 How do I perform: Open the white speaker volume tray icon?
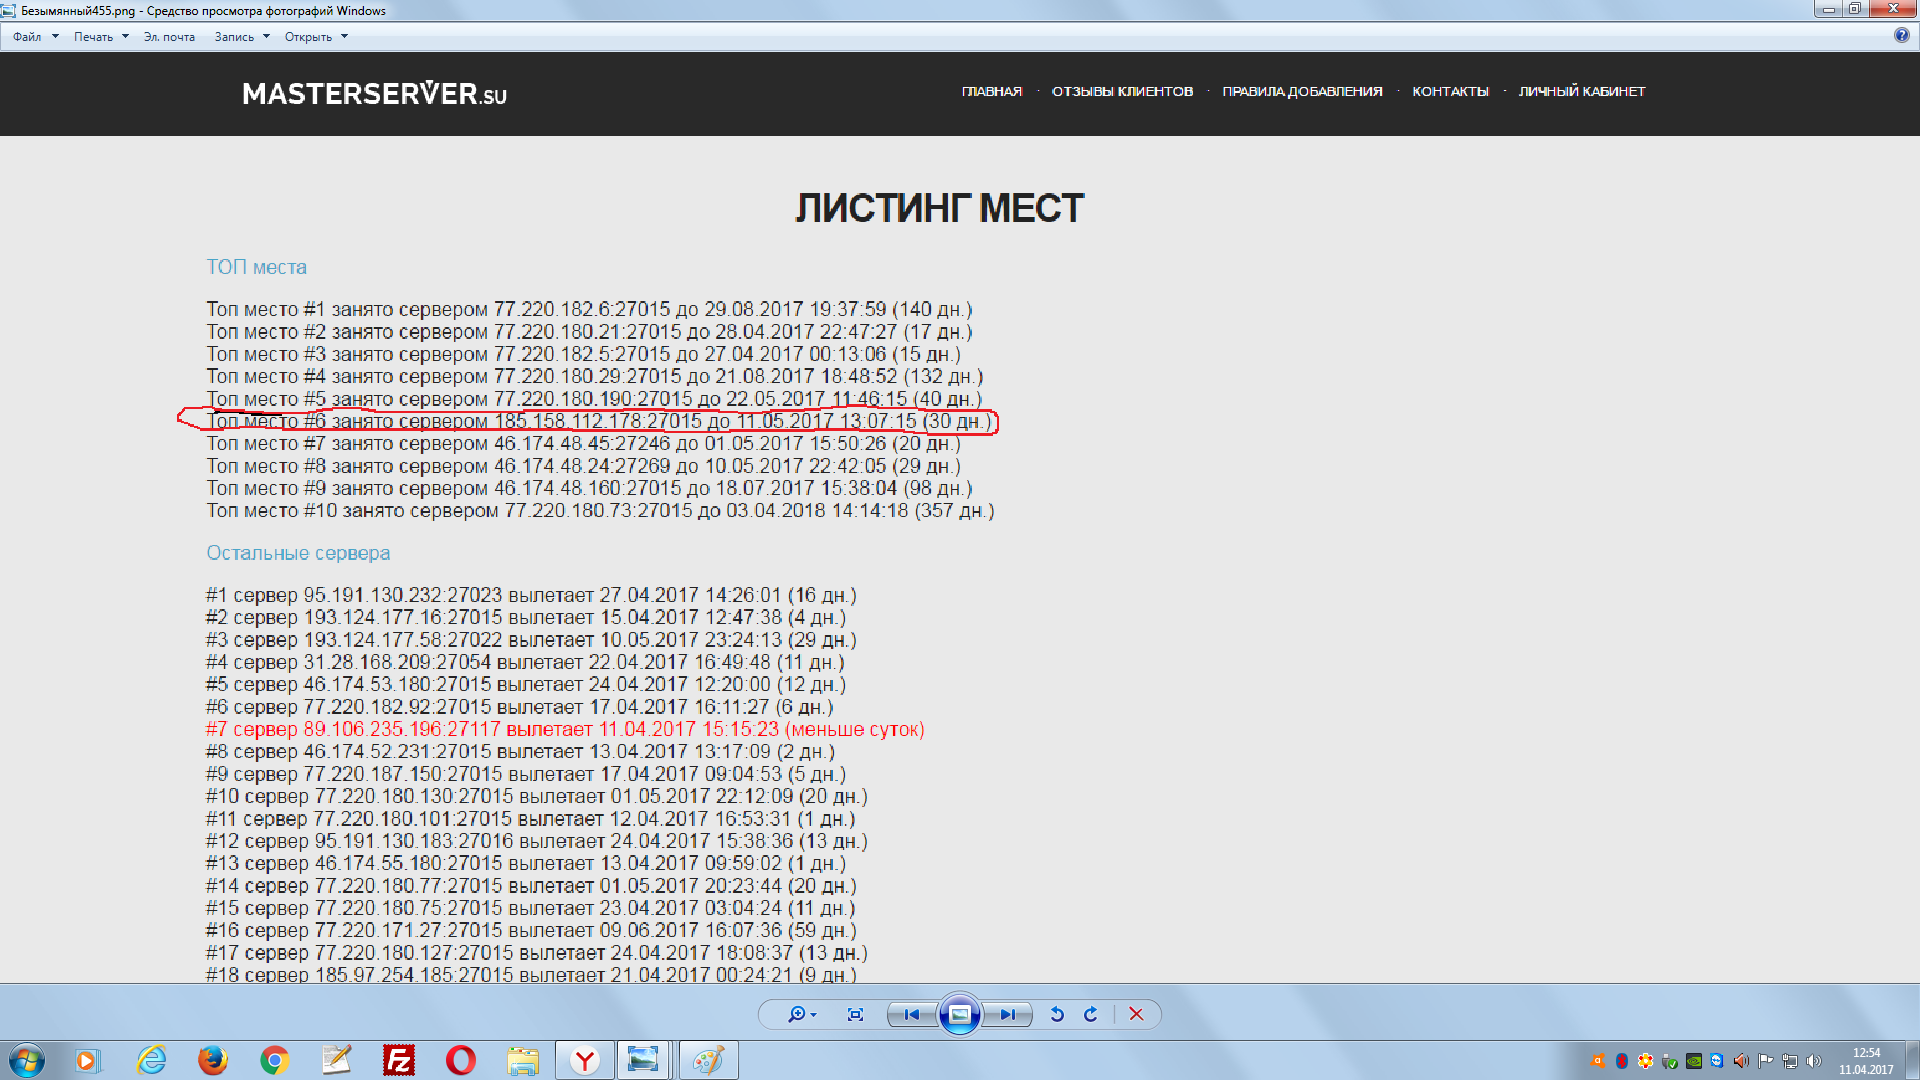pos(1814,1061)
